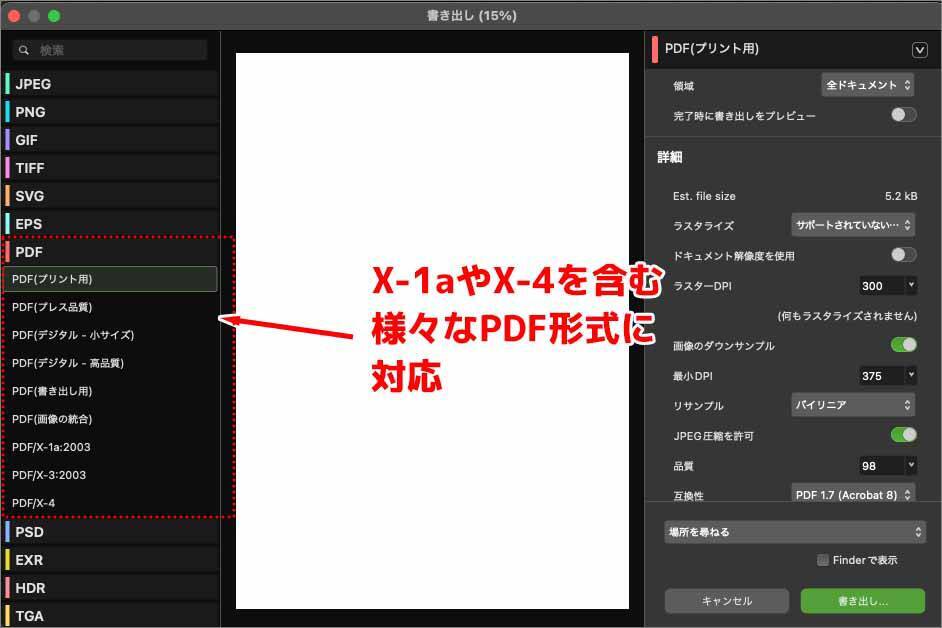Enable 完了時に書き出しをプレビュー
Image resolution: width=942 pixels, height=628 pixels.
[901, 116]
